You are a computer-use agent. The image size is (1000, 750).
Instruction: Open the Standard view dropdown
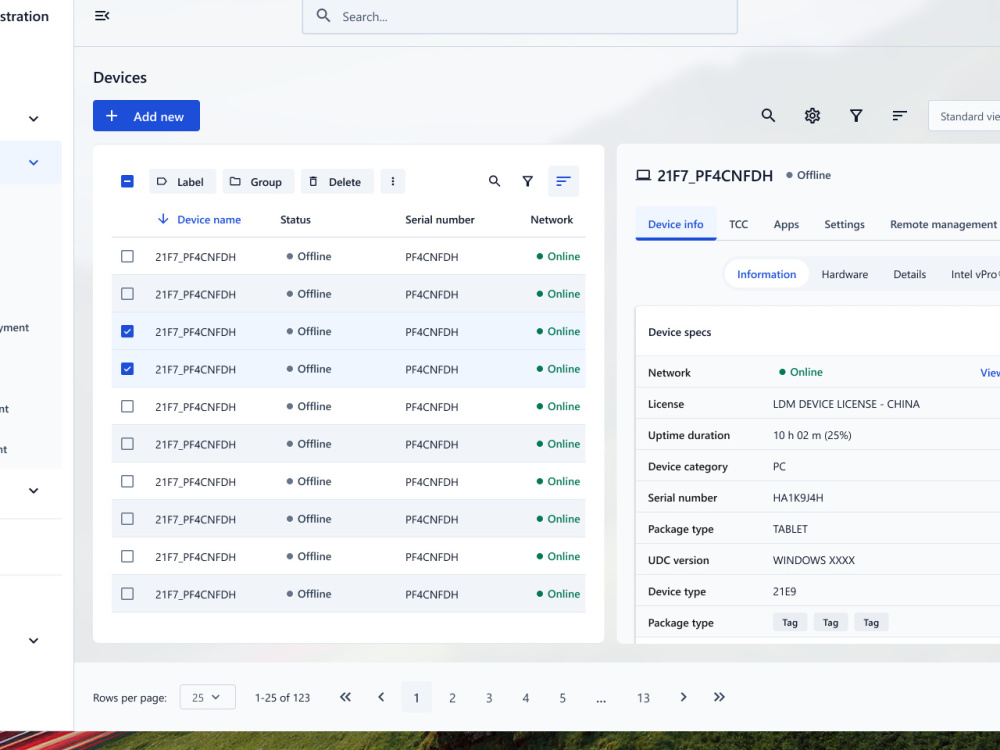pyautogui.click(x=964, y=116)
